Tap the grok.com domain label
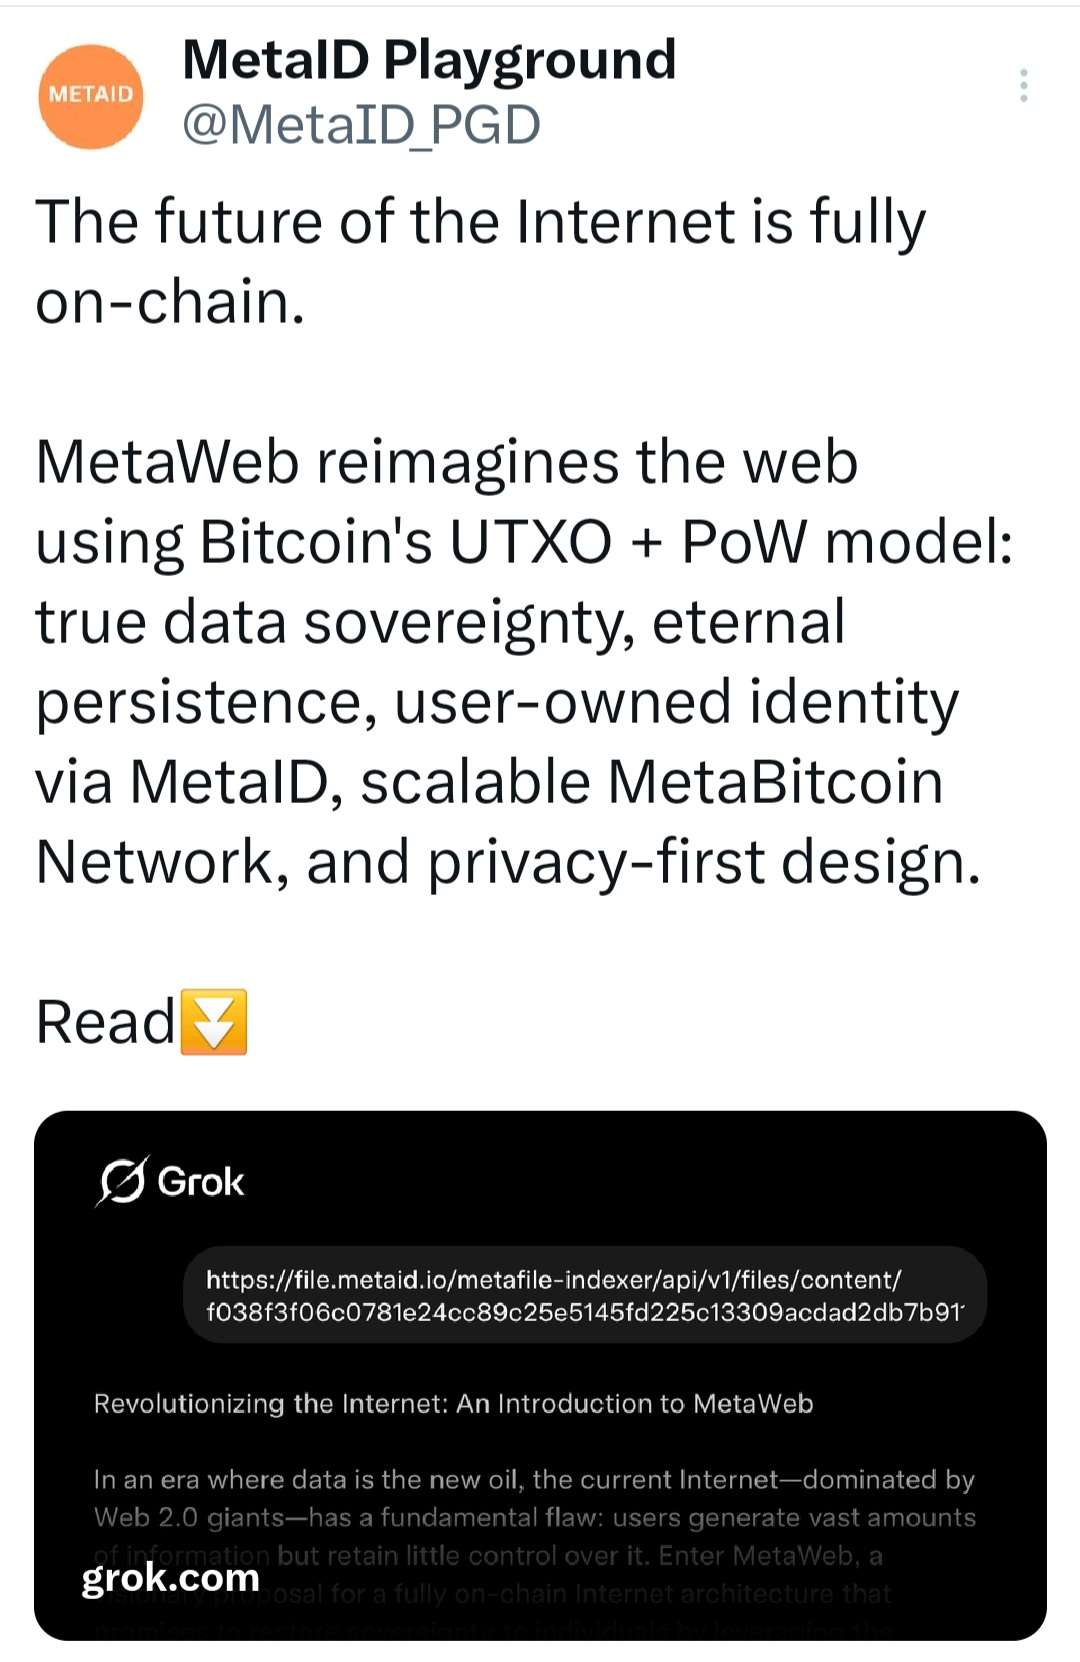1080x1662 pixels. pos(170,1577)
